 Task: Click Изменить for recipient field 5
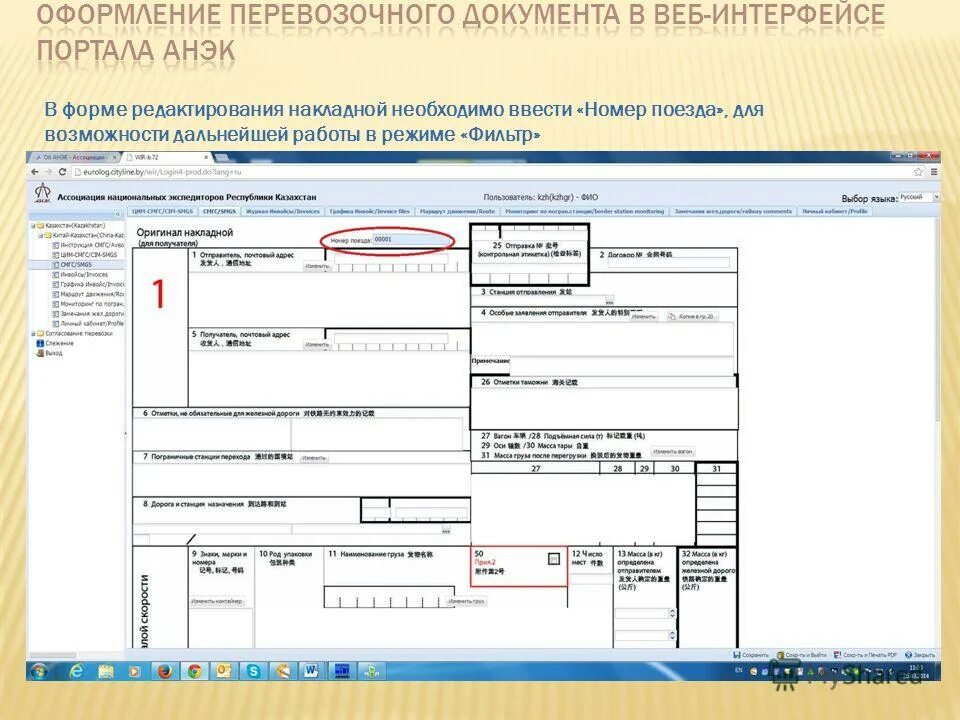[x=317, y=345]
